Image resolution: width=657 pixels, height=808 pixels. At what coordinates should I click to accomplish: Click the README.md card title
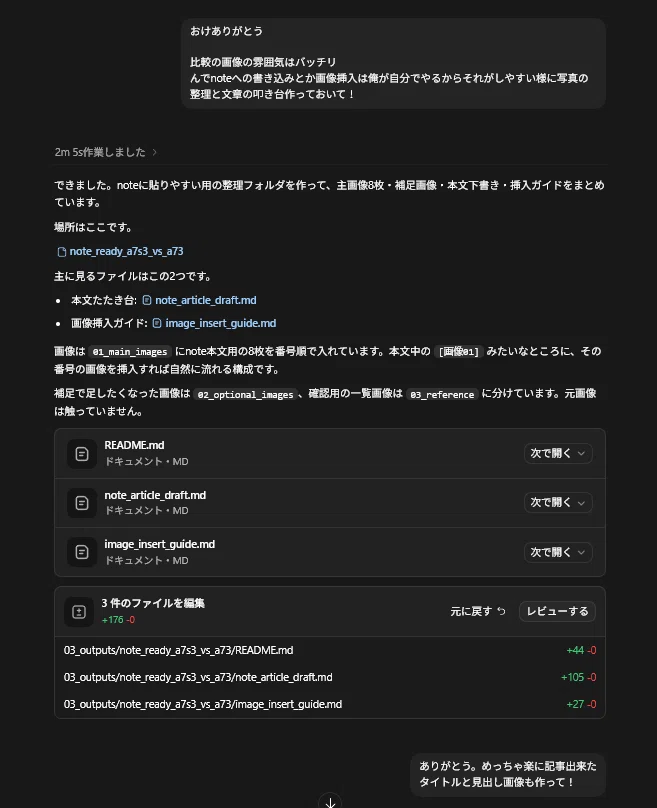(x=134, y=445)
